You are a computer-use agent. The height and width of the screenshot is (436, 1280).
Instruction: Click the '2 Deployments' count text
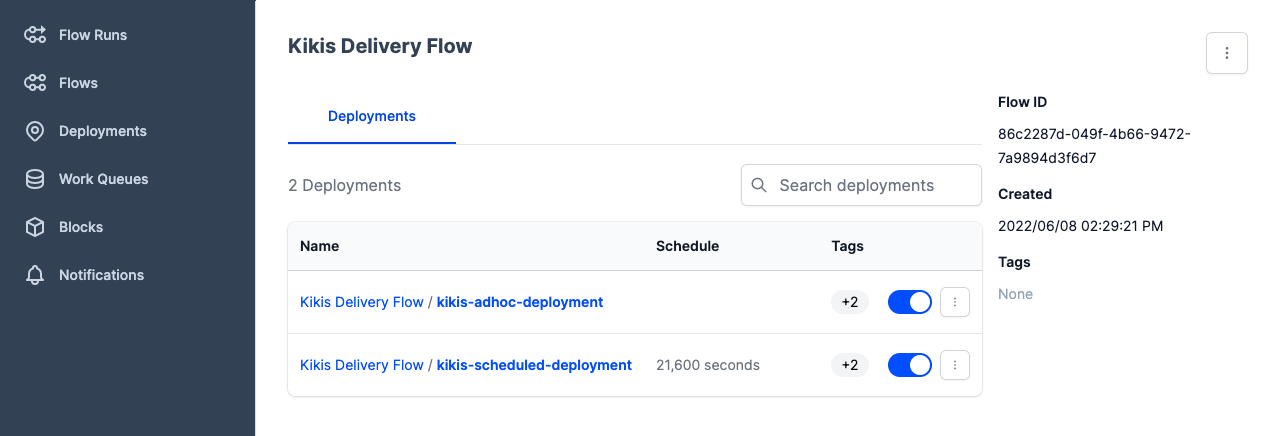click(344, 185)
